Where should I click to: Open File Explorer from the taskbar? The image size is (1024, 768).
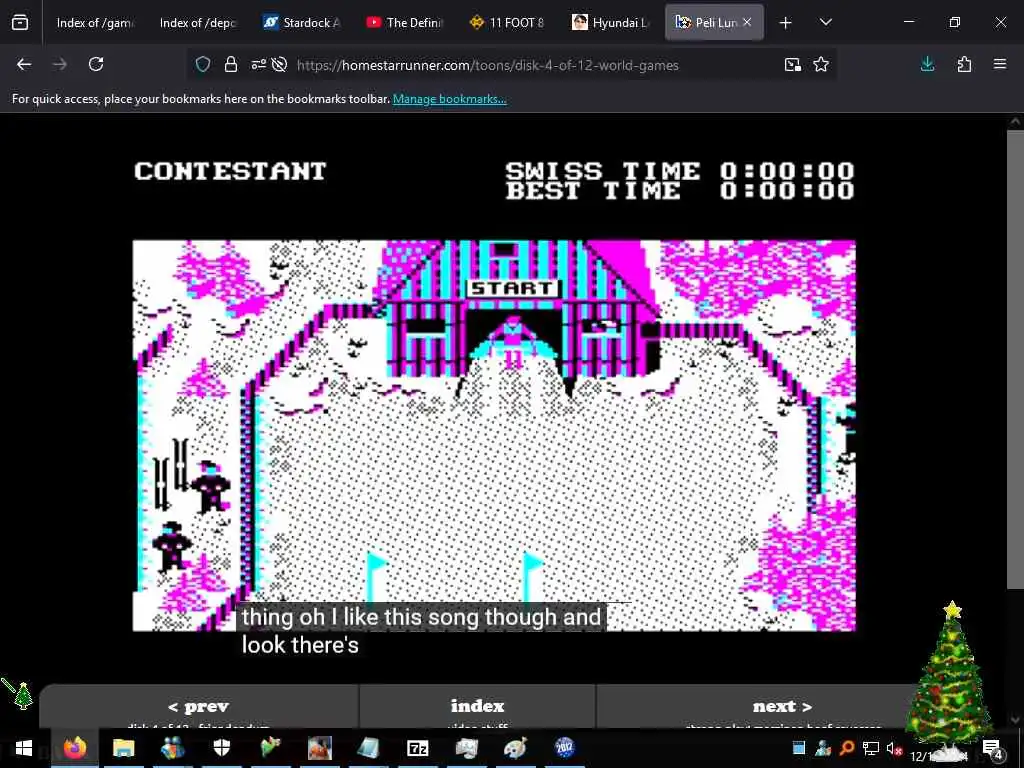tap(123, 748)
